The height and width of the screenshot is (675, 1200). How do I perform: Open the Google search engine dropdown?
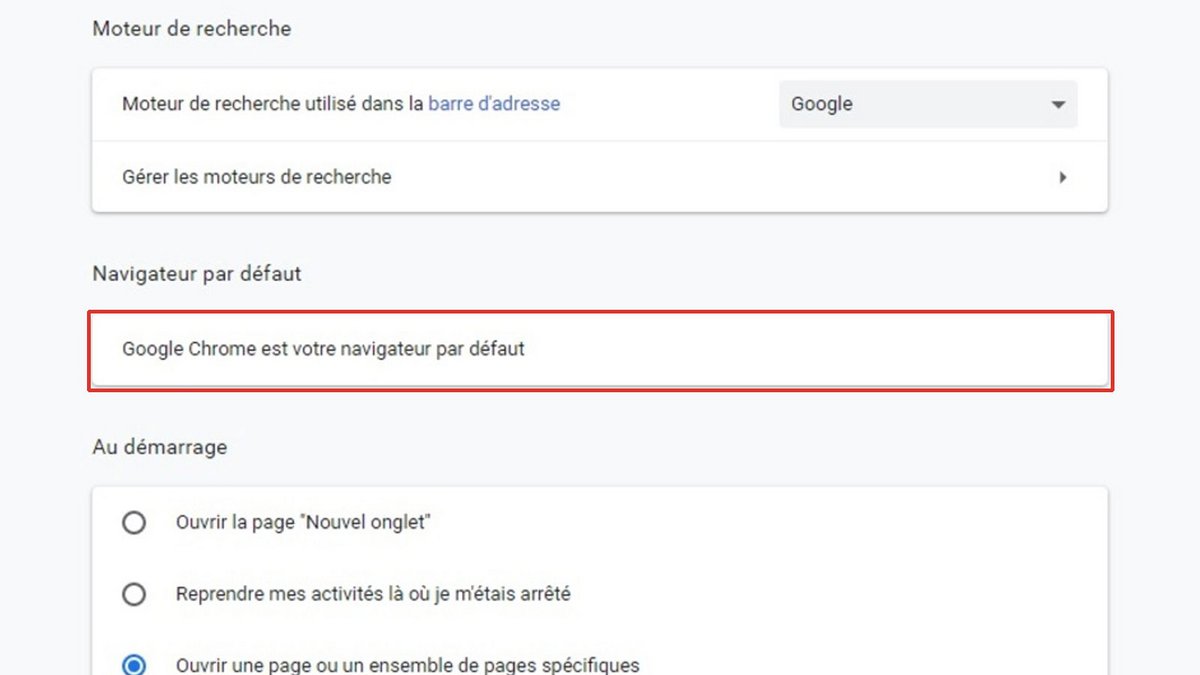(927, 104)
